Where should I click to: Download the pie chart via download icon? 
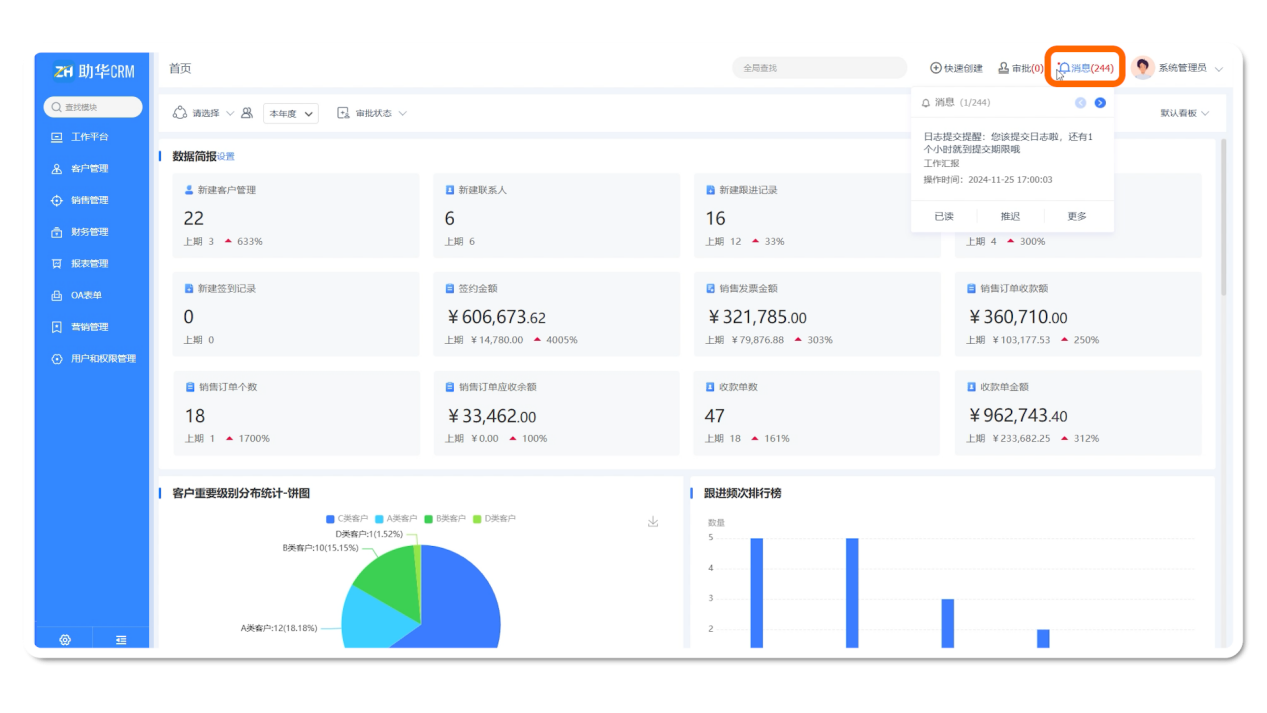pos(653,522)
